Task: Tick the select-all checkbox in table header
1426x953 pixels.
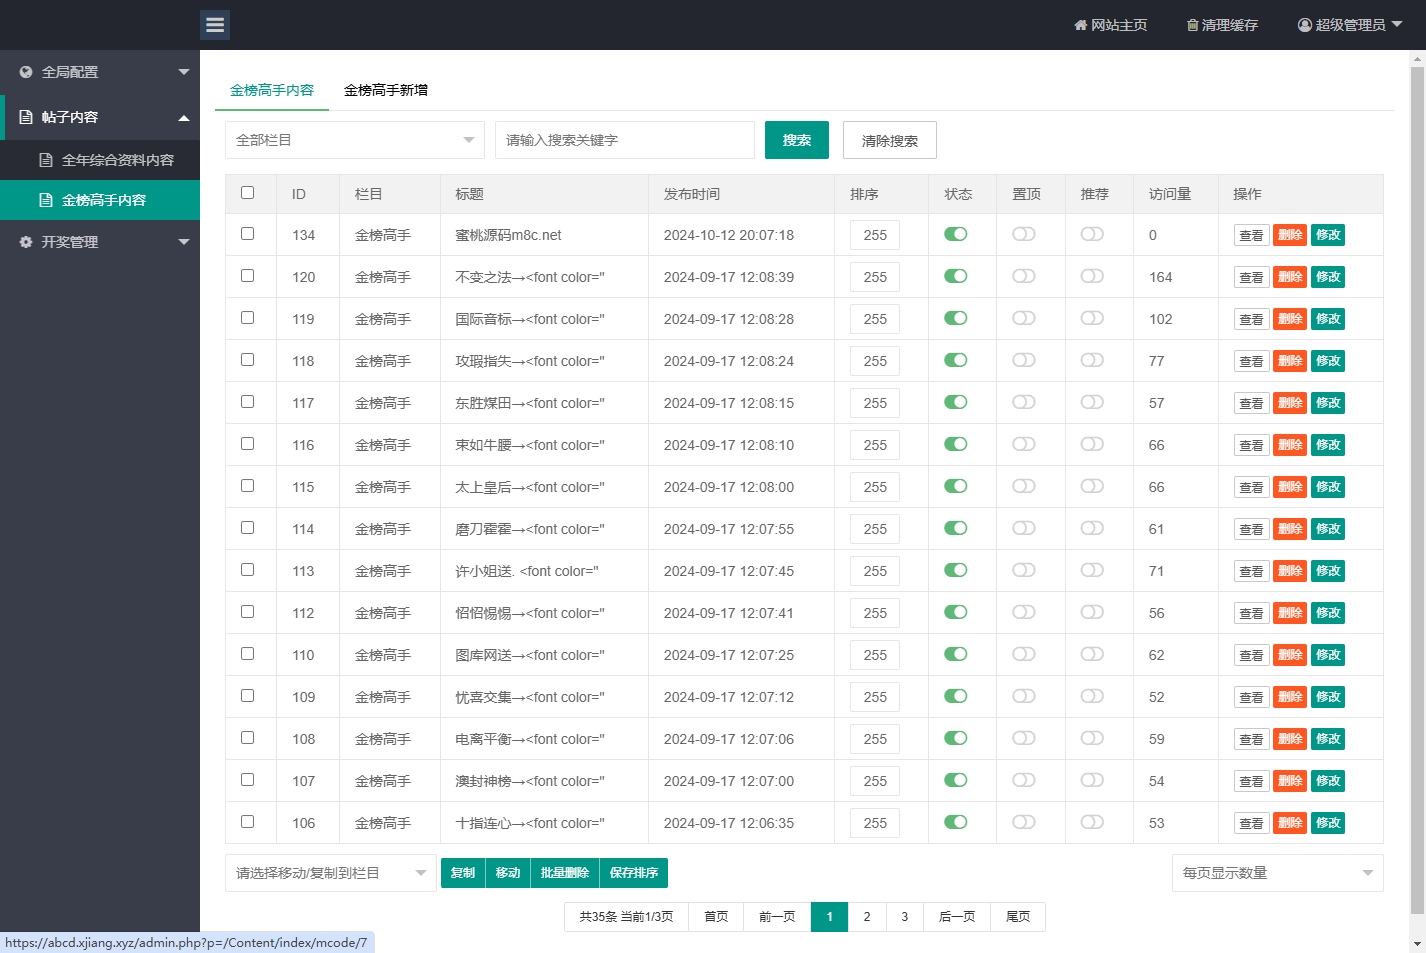Action: click(248, 193)
